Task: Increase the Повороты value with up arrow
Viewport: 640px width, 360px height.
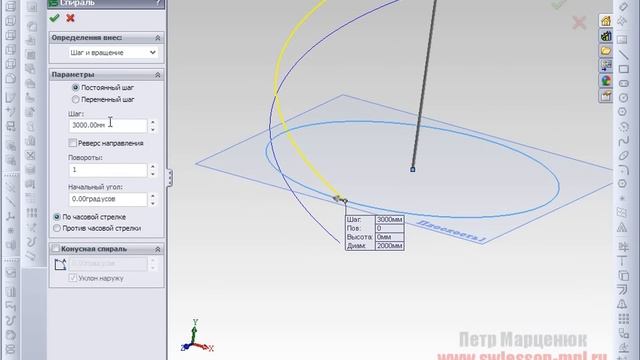Action: tap(153, 167)
